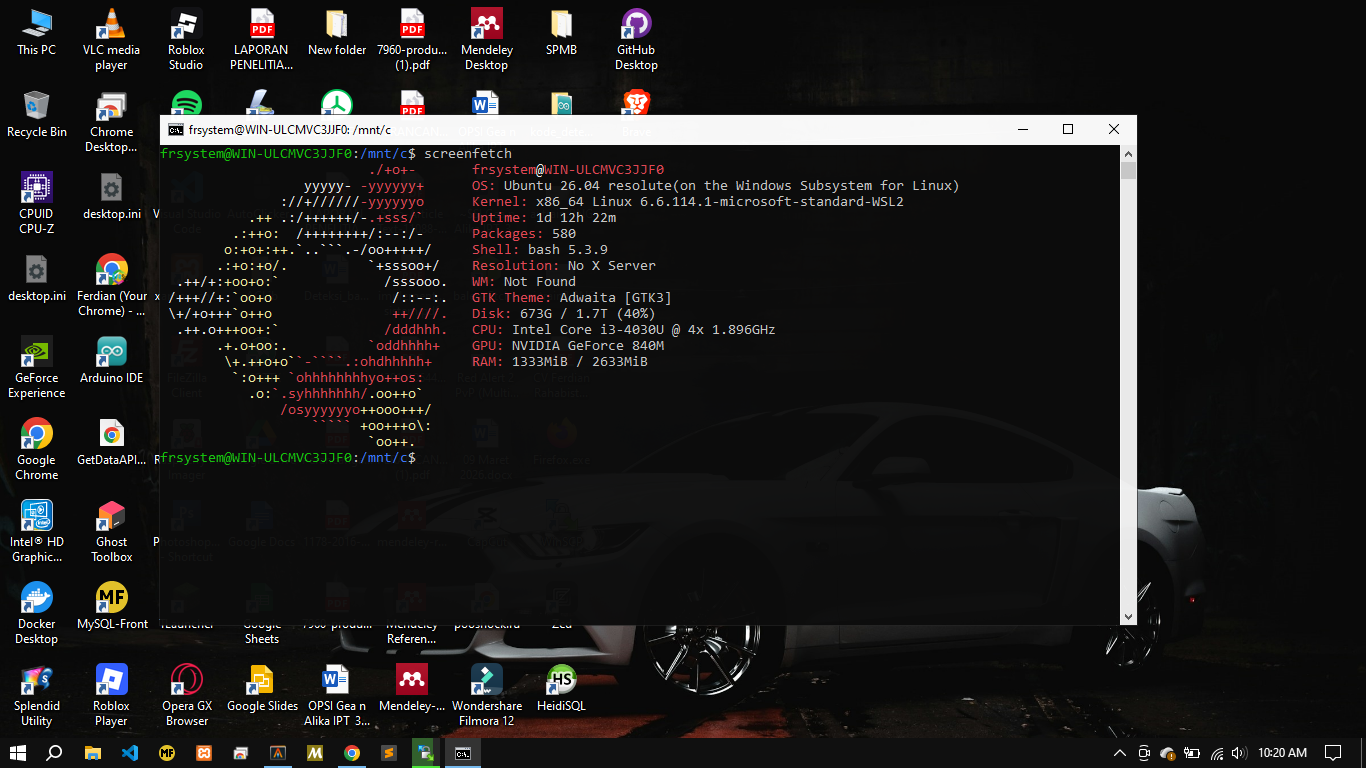Click the Uptime: 1d 12h 22m line
1366x768 pixels.
point(544,217)
